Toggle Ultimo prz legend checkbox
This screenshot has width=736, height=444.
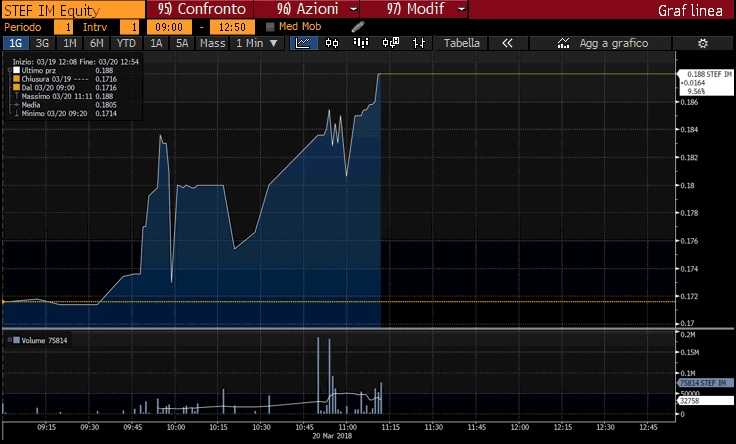coord(16,70)
